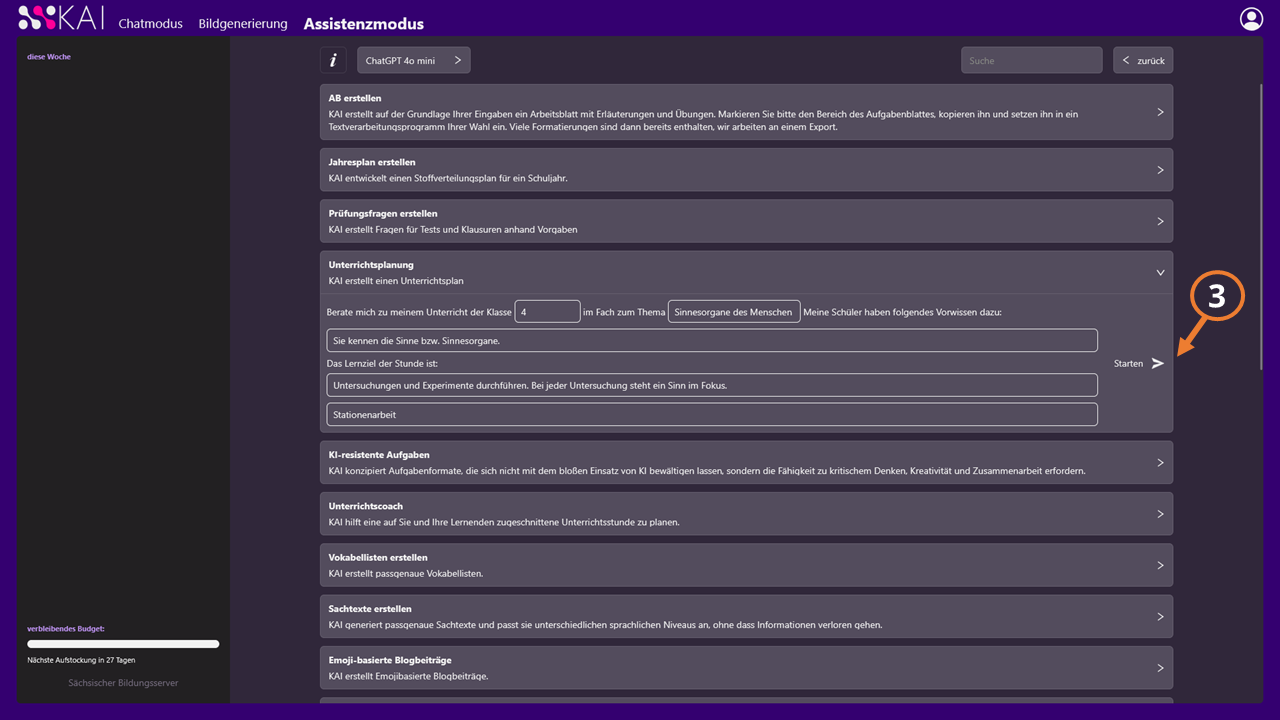Expand the Sachtexte erstellen assistant
Viewport: 1280px width, 720px height.
[746, 616]
